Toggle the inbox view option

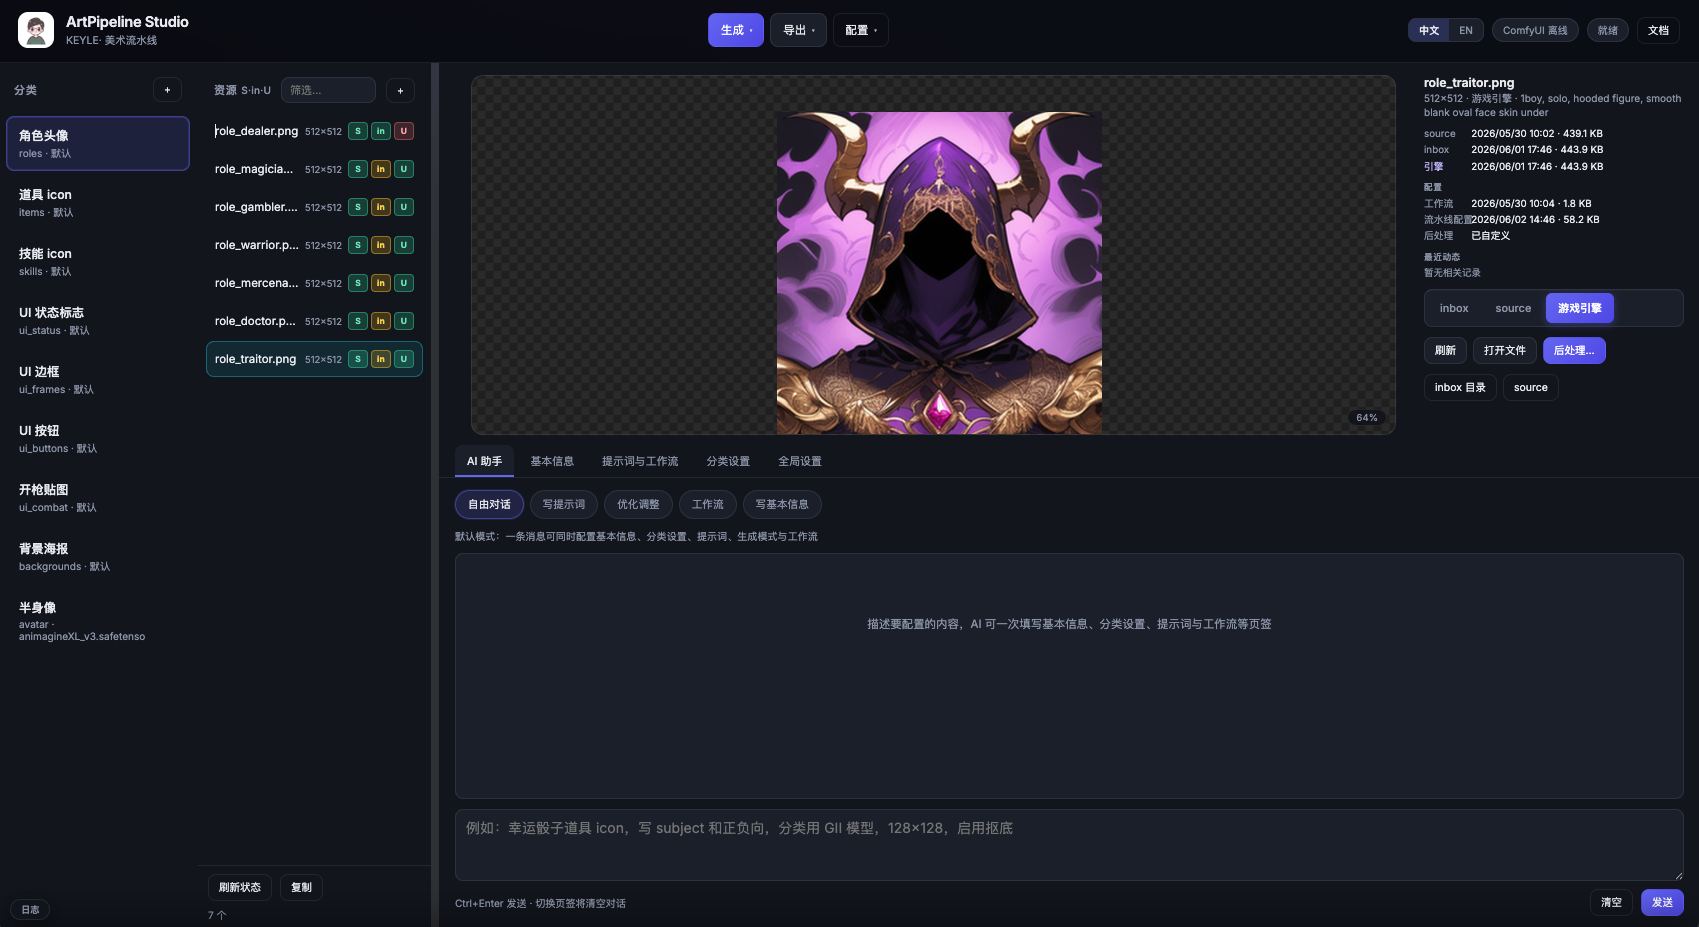coord(1454,308)
